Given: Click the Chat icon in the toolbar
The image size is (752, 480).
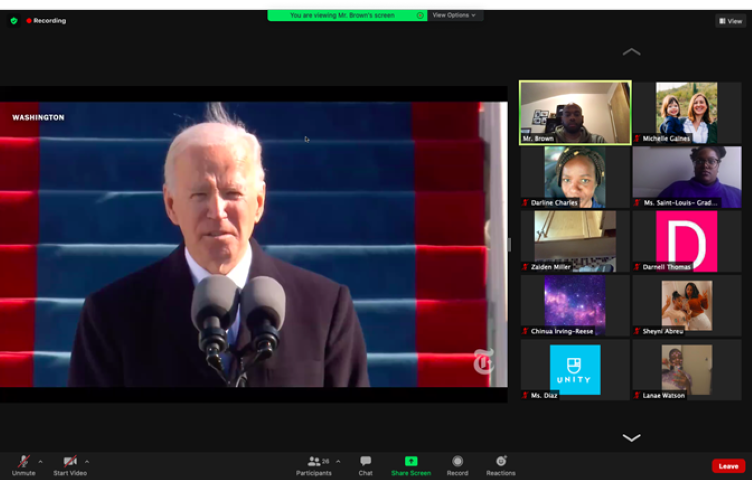Looking at the screenshot, I should (366, 465).
